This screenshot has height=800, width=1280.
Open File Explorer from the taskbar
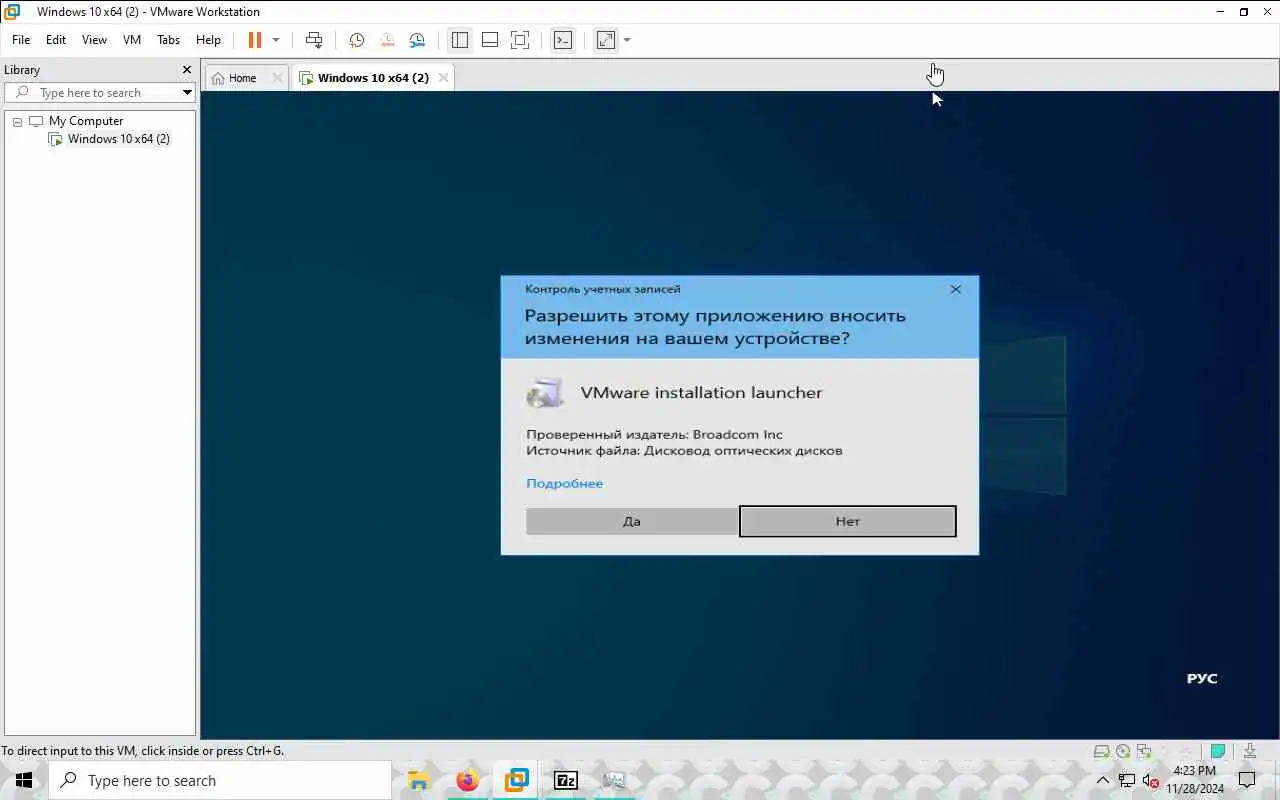point(418,780)
